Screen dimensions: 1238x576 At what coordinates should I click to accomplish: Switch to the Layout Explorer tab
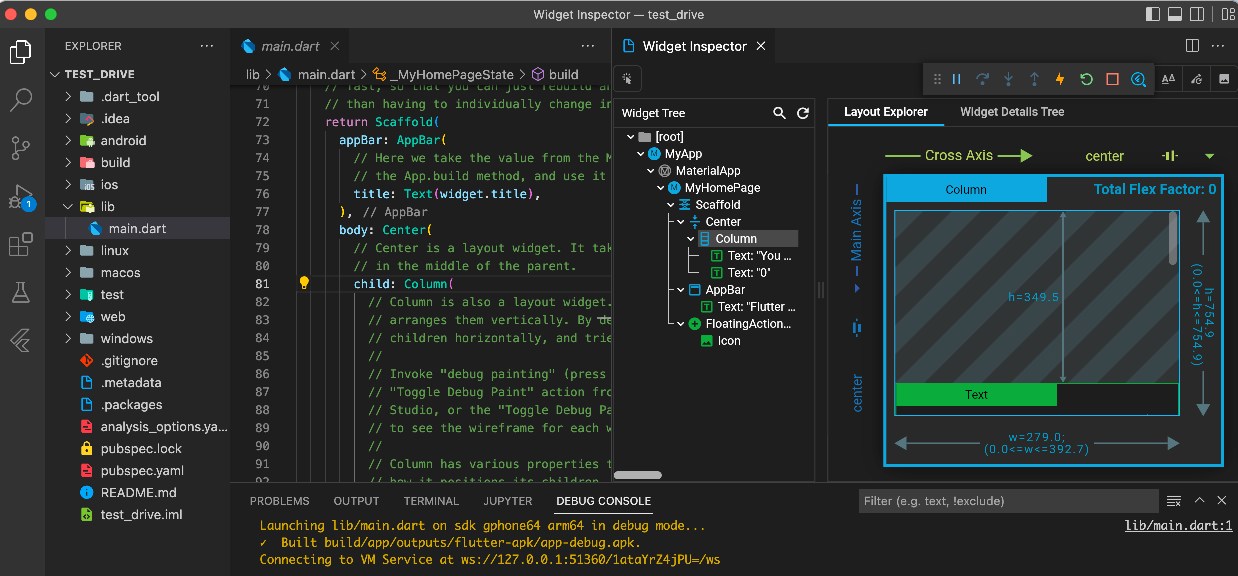886,112
